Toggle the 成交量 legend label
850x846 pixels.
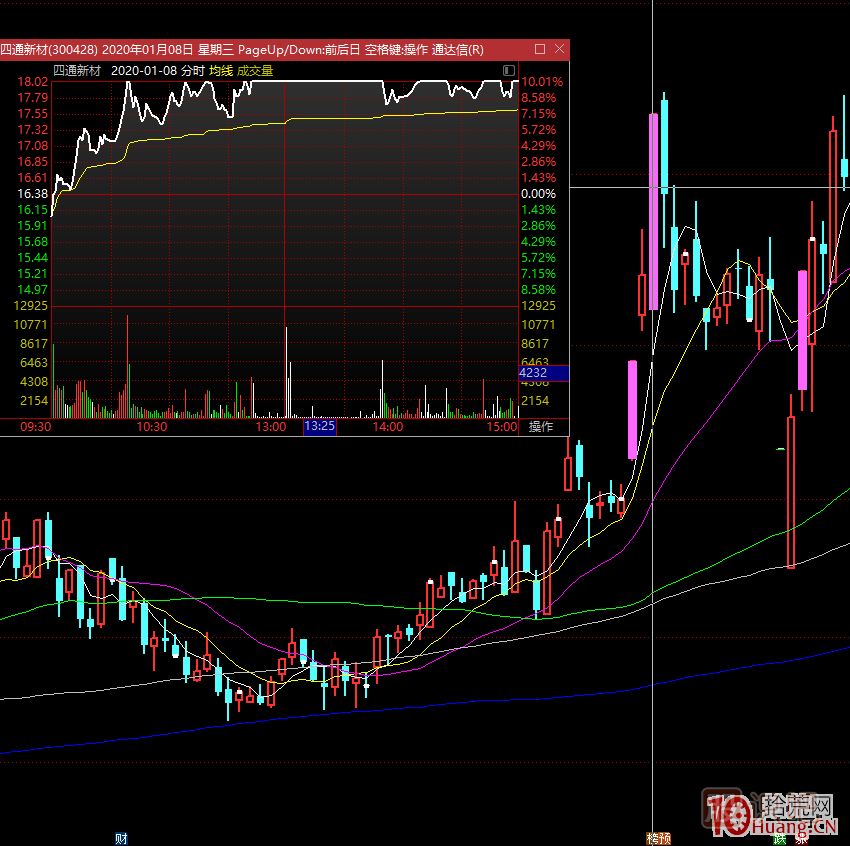(255, 71)
